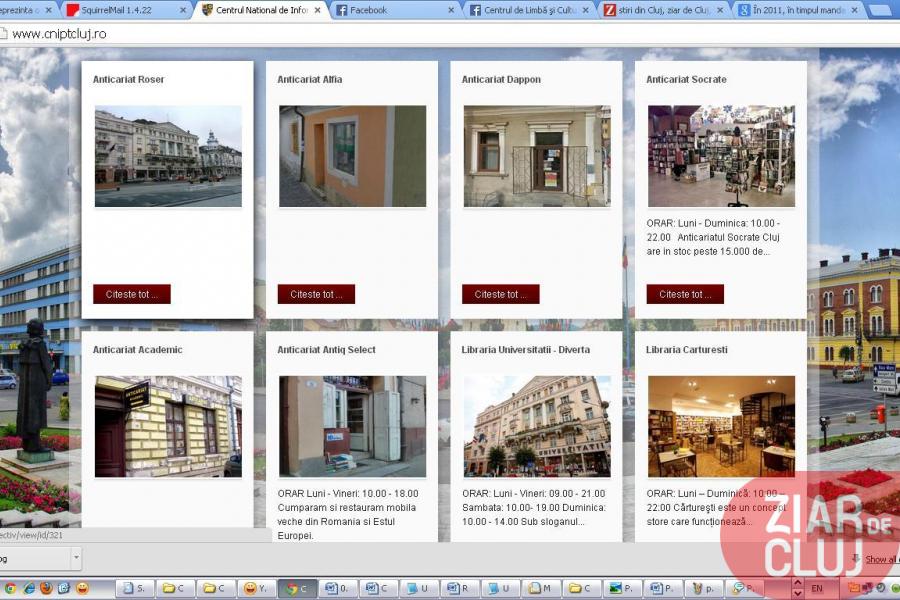This screenshot has height=600, width=900.
Task: Switch to the Centrul de Limbă și Cultură tab
Action: 531,10
